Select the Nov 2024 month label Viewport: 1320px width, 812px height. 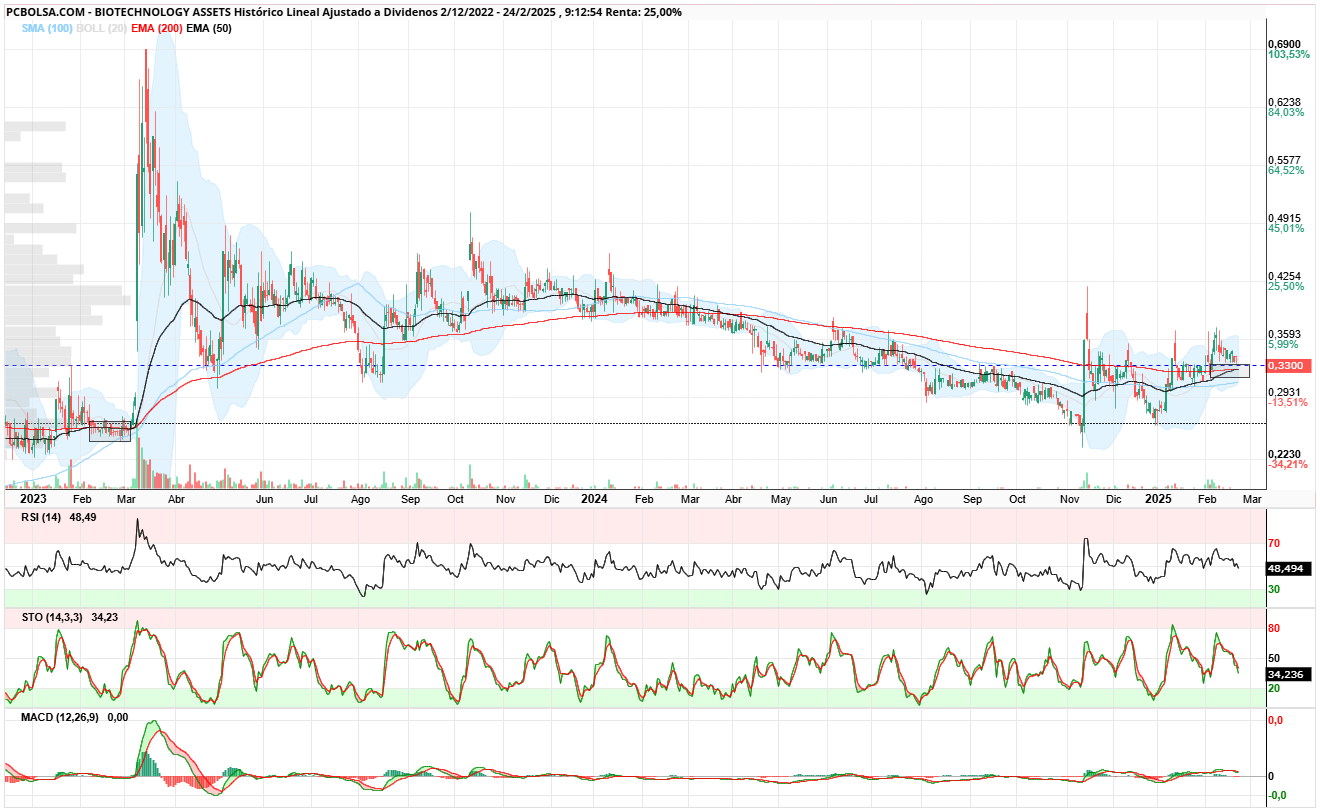(x=1071, y=498)
